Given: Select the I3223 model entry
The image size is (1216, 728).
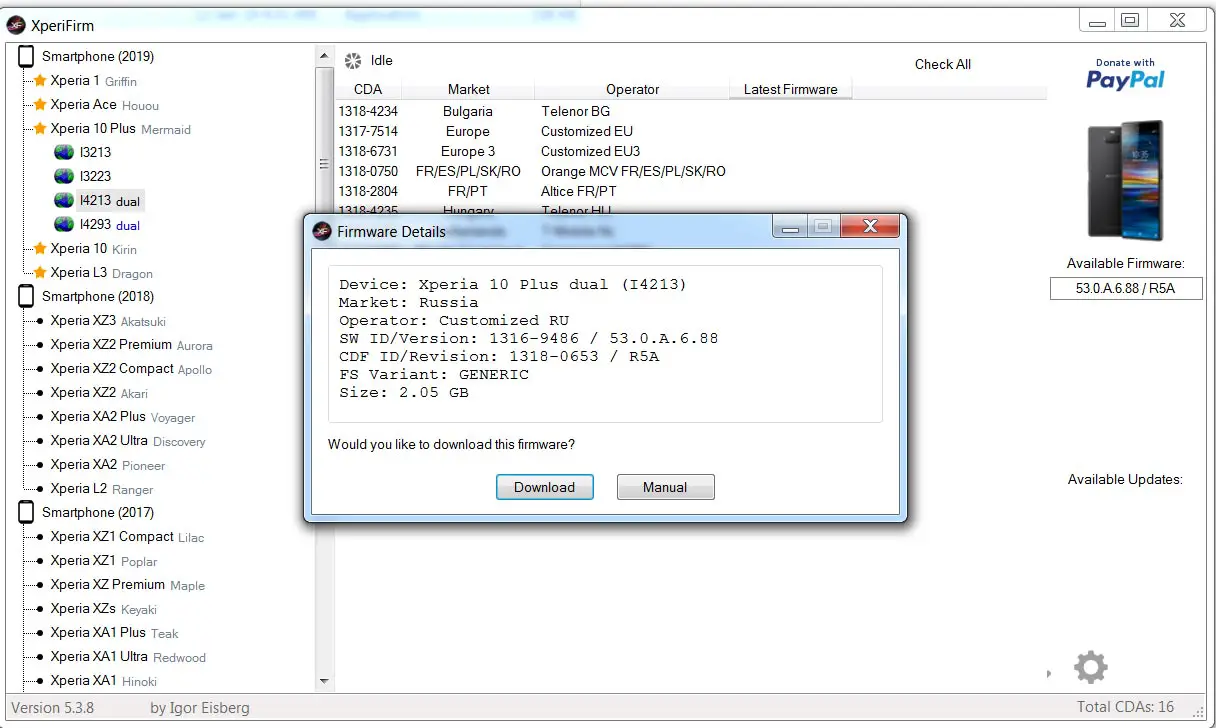Looking at the screenshot, I should click(96, 177).
